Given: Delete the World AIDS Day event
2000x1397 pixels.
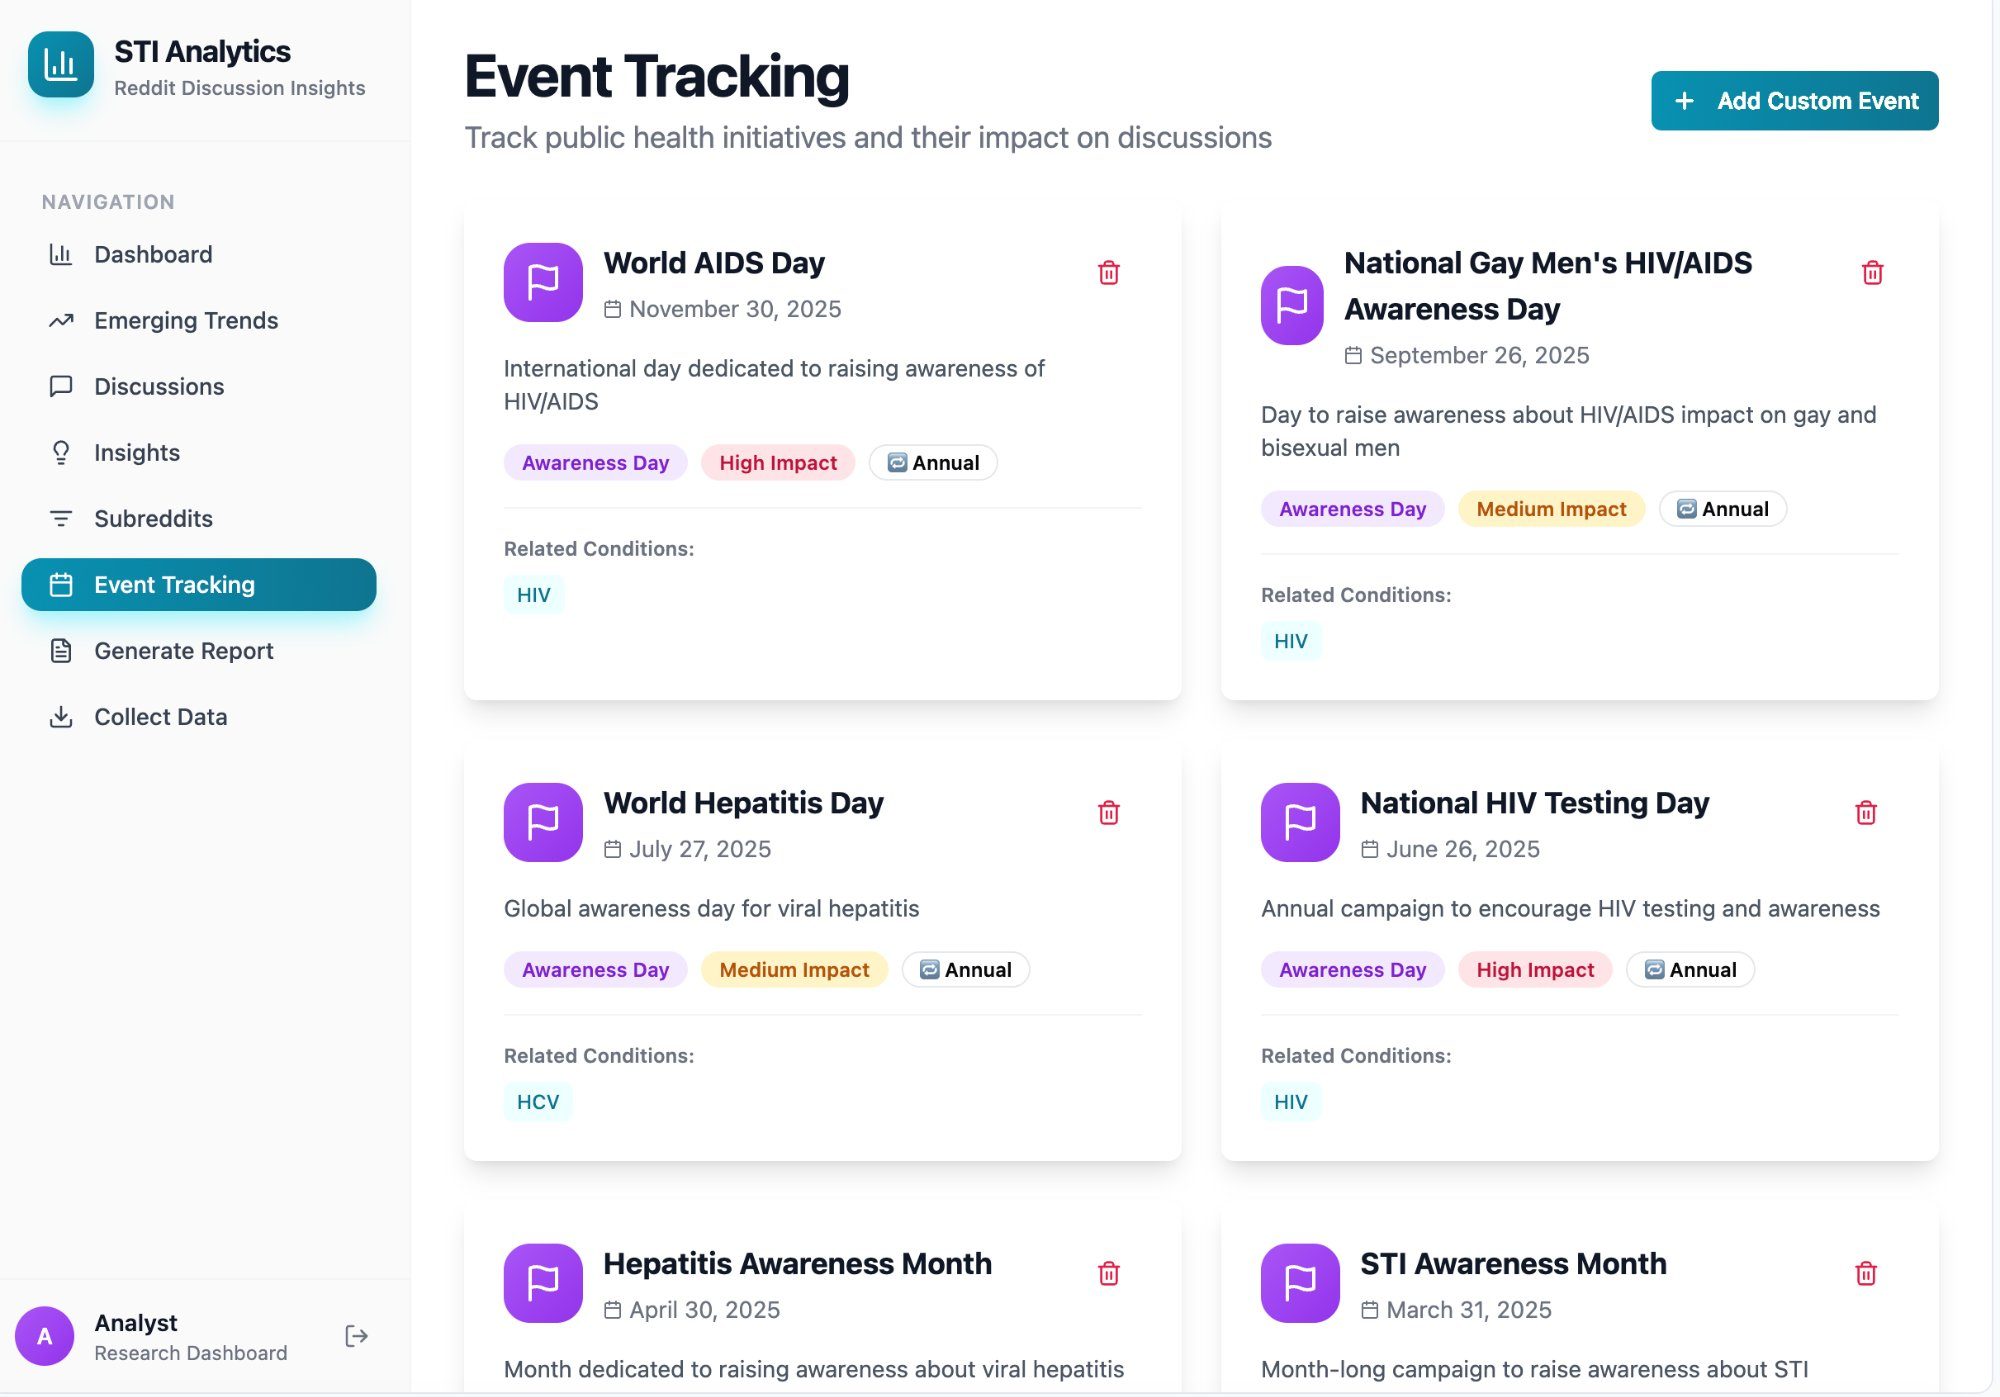Looking at the screenshot, I should coord(1108,272).
